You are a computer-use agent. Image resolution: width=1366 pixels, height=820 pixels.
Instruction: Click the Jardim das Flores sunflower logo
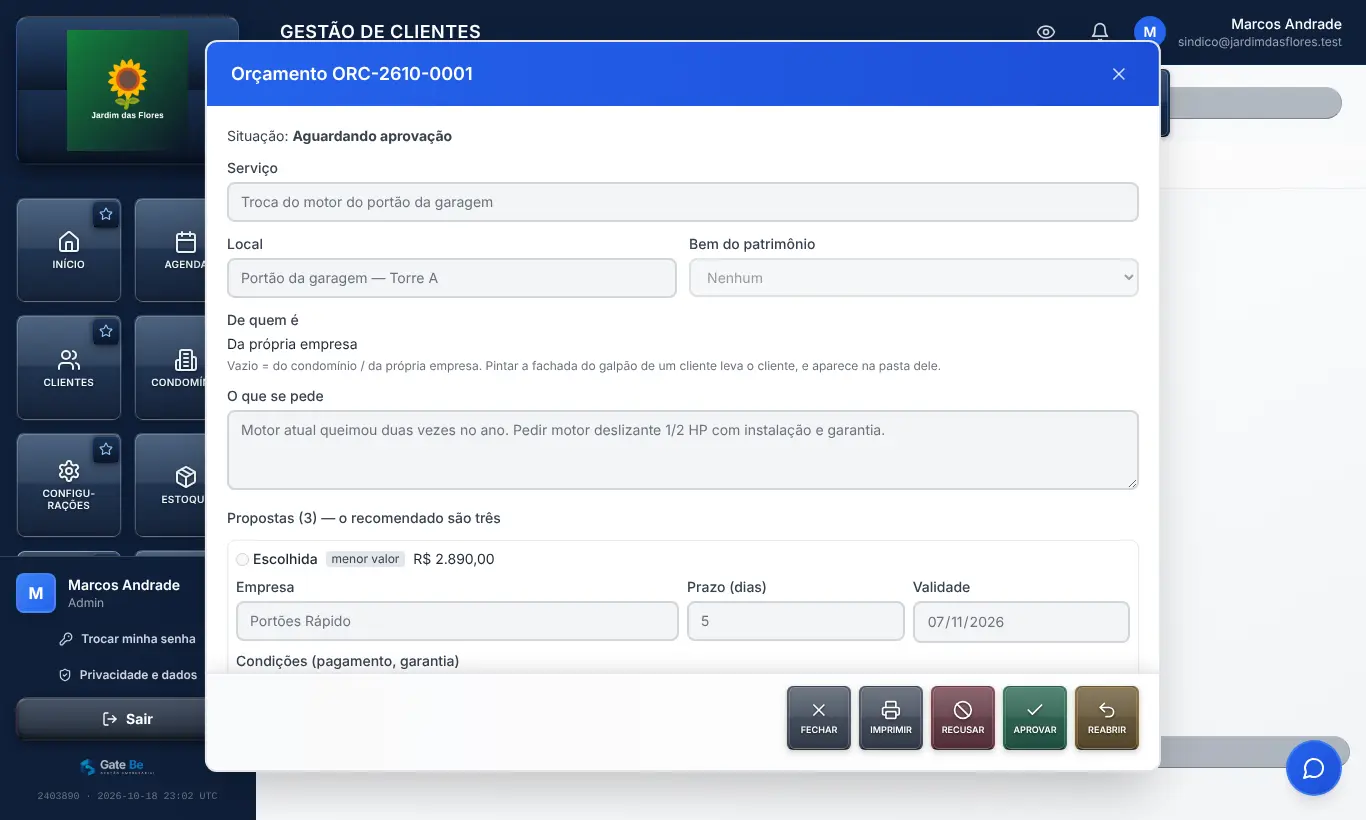tap(127, 90)
